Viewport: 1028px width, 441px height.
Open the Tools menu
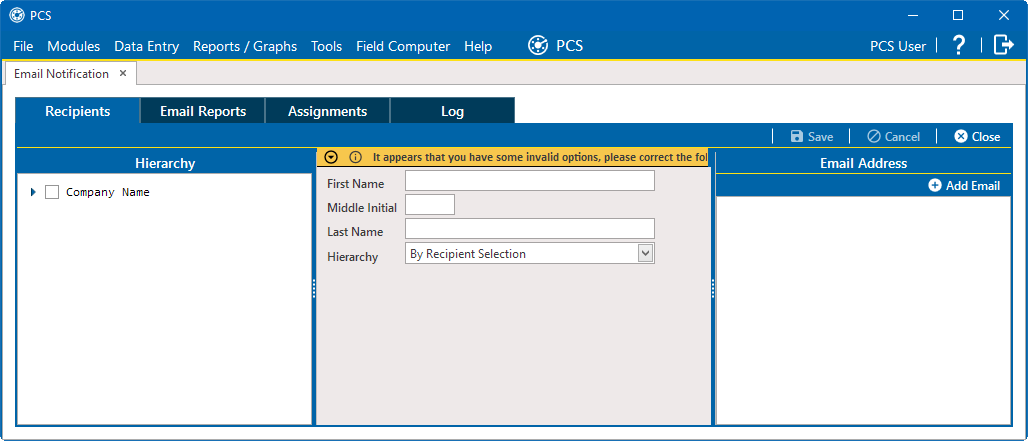point(326,47)
